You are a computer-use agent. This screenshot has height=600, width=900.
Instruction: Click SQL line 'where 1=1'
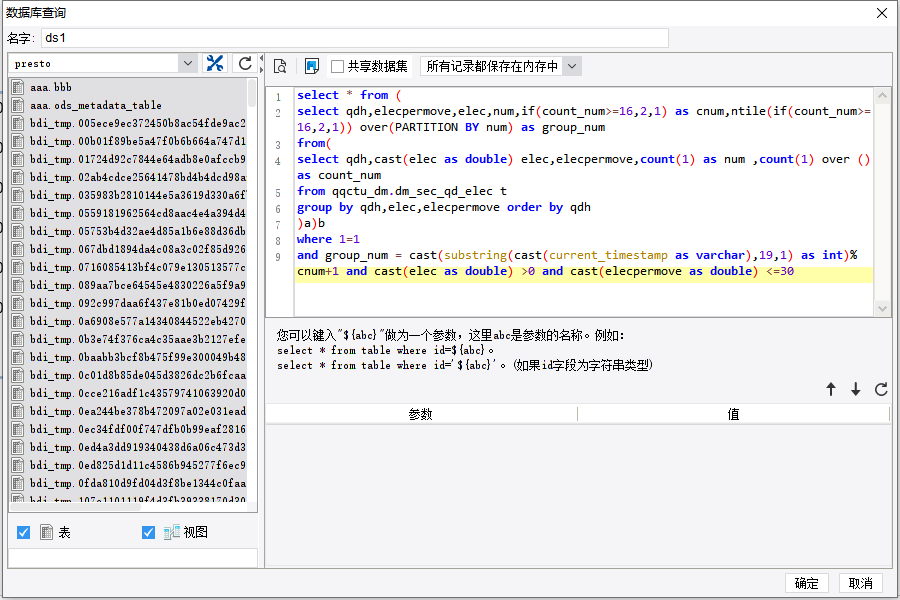pos(328,239)
